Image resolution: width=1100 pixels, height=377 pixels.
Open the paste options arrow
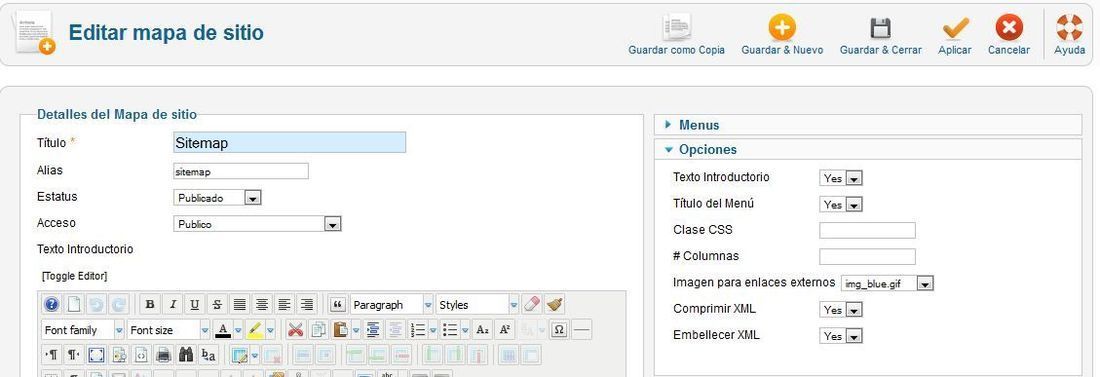click(x=356, y=330)
